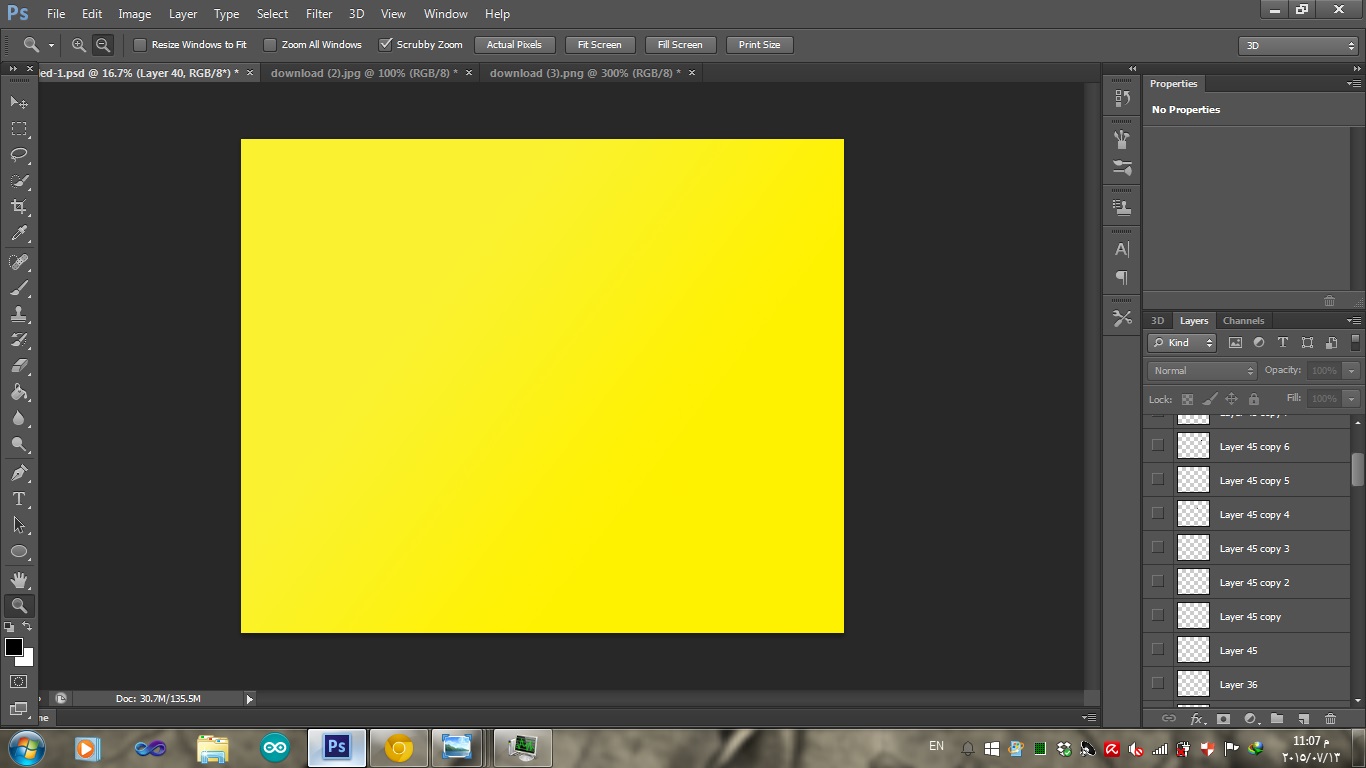Click the background color swatch

pyautogui.click(x=27, y=659)
